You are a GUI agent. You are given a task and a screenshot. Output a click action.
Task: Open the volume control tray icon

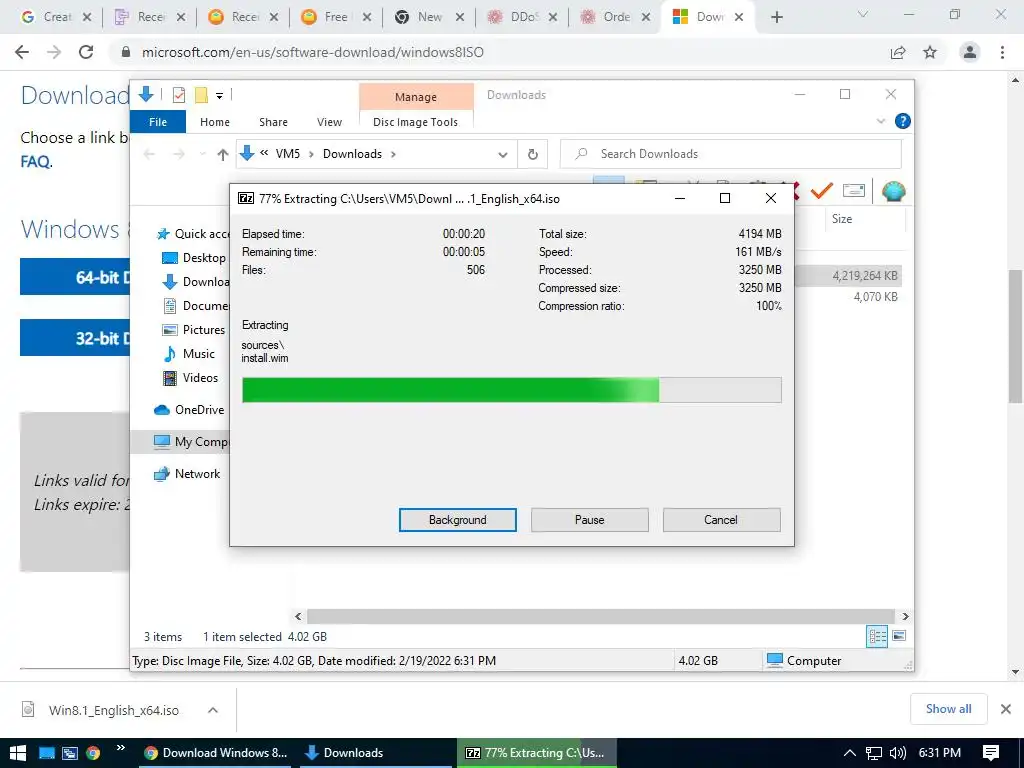898,753
